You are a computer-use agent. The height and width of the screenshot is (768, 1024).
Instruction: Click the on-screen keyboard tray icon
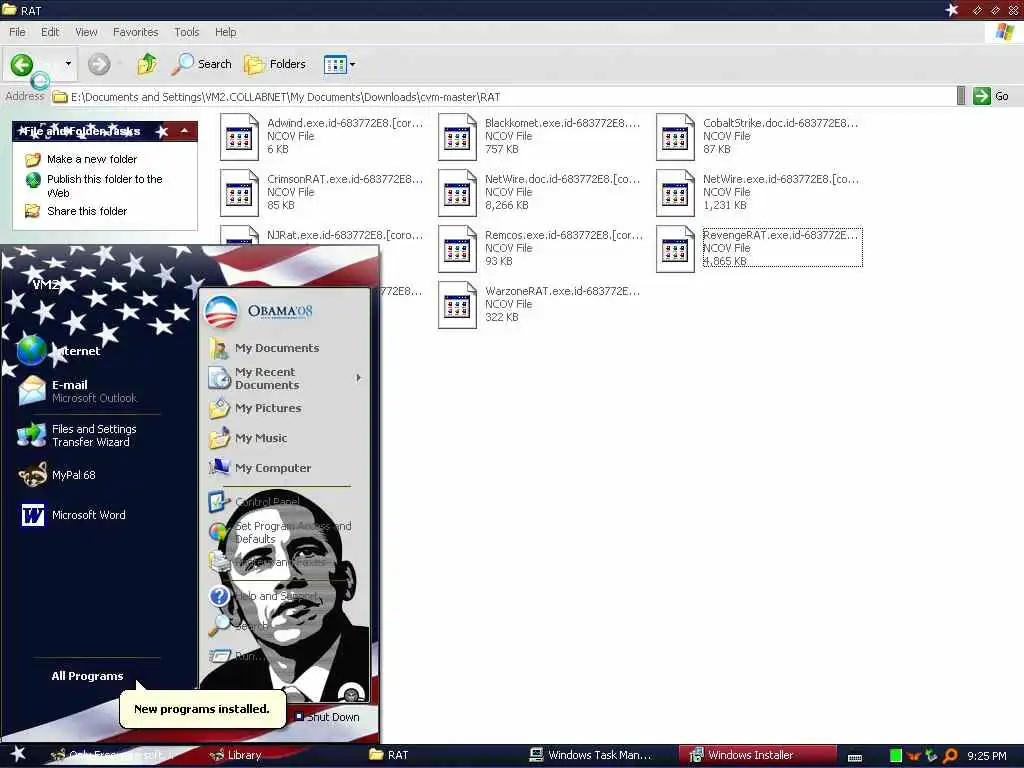pos(855,758)
